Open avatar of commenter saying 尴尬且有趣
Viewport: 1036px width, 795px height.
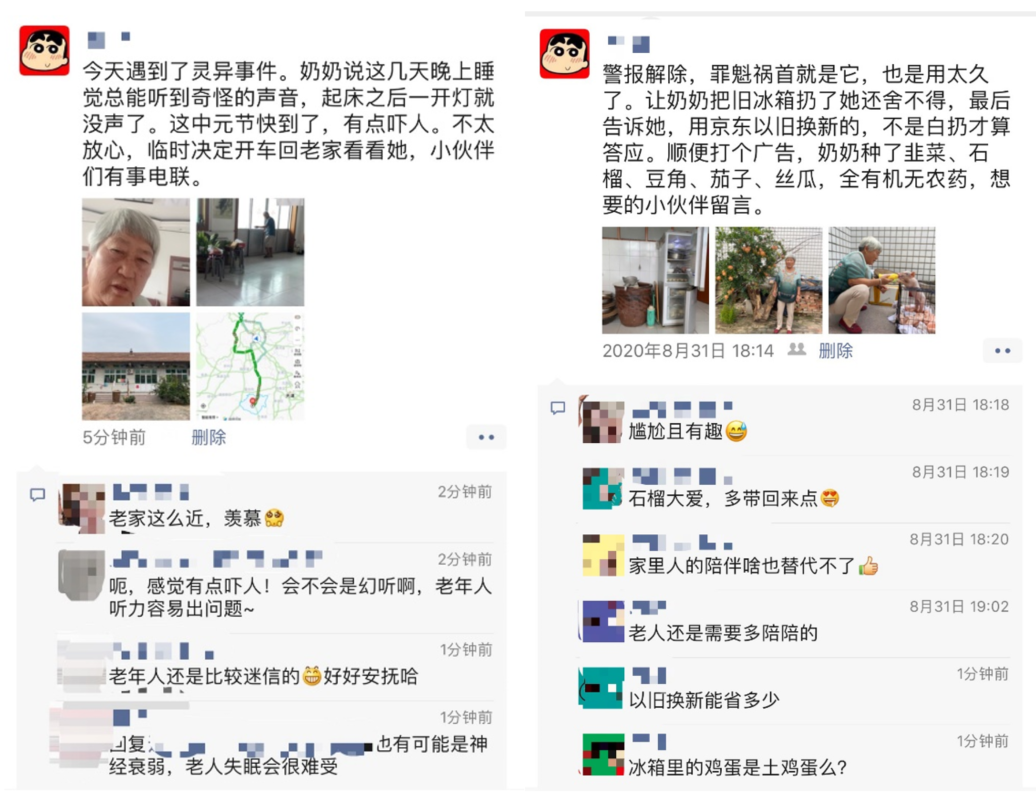tap(601, 421)
